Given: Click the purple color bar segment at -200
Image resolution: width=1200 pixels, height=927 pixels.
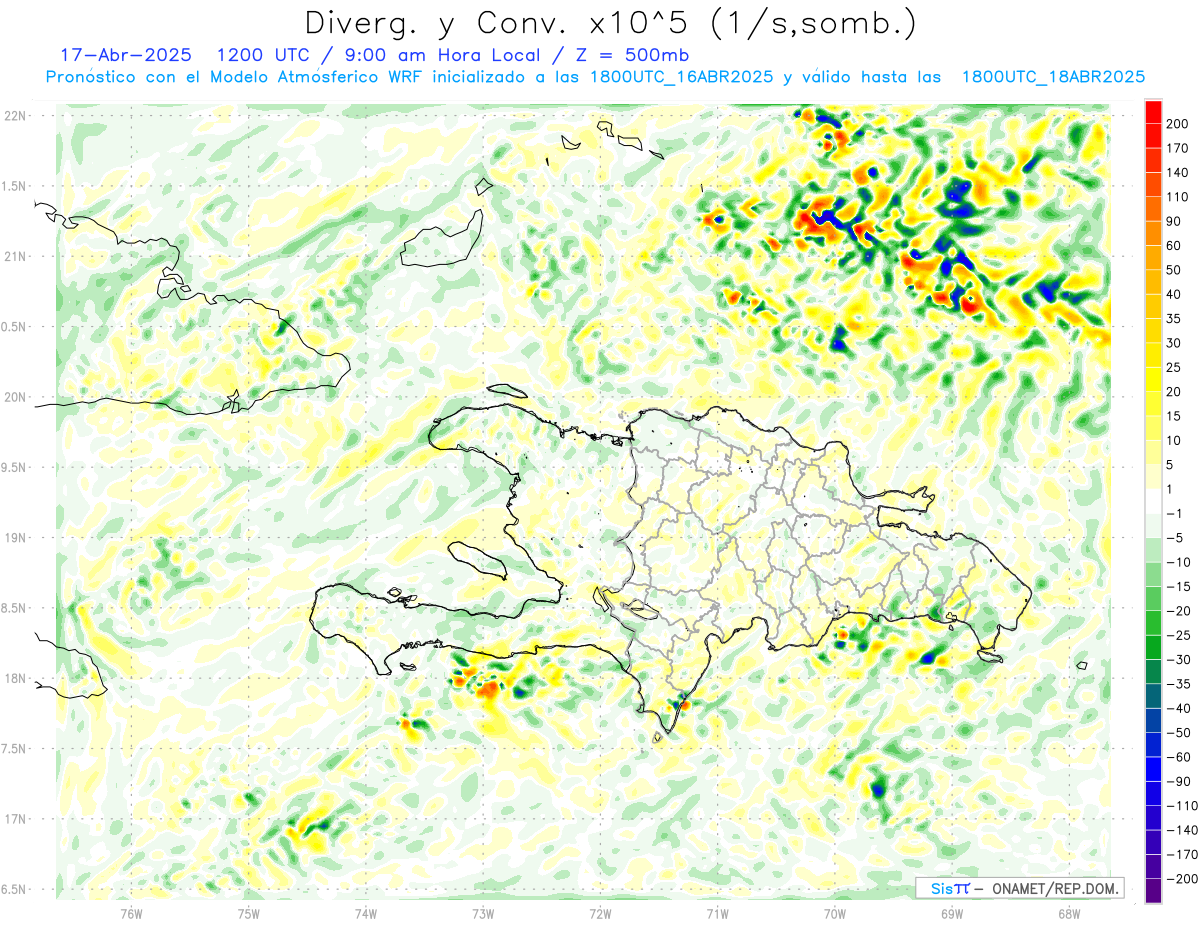Looking at the screenshot, I should coord(1153,890).
